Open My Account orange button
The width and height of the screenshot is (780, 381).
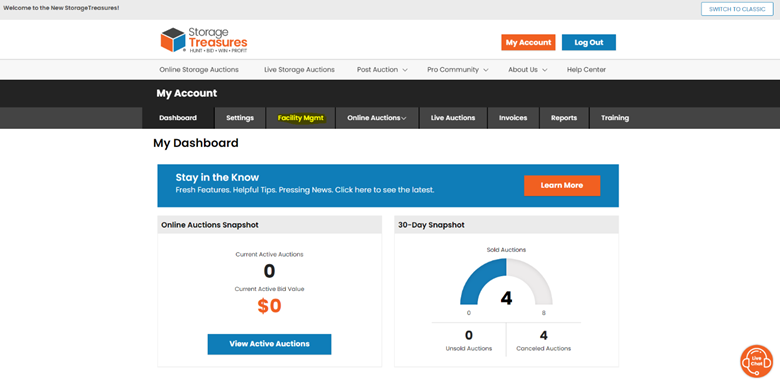[528, 43]
